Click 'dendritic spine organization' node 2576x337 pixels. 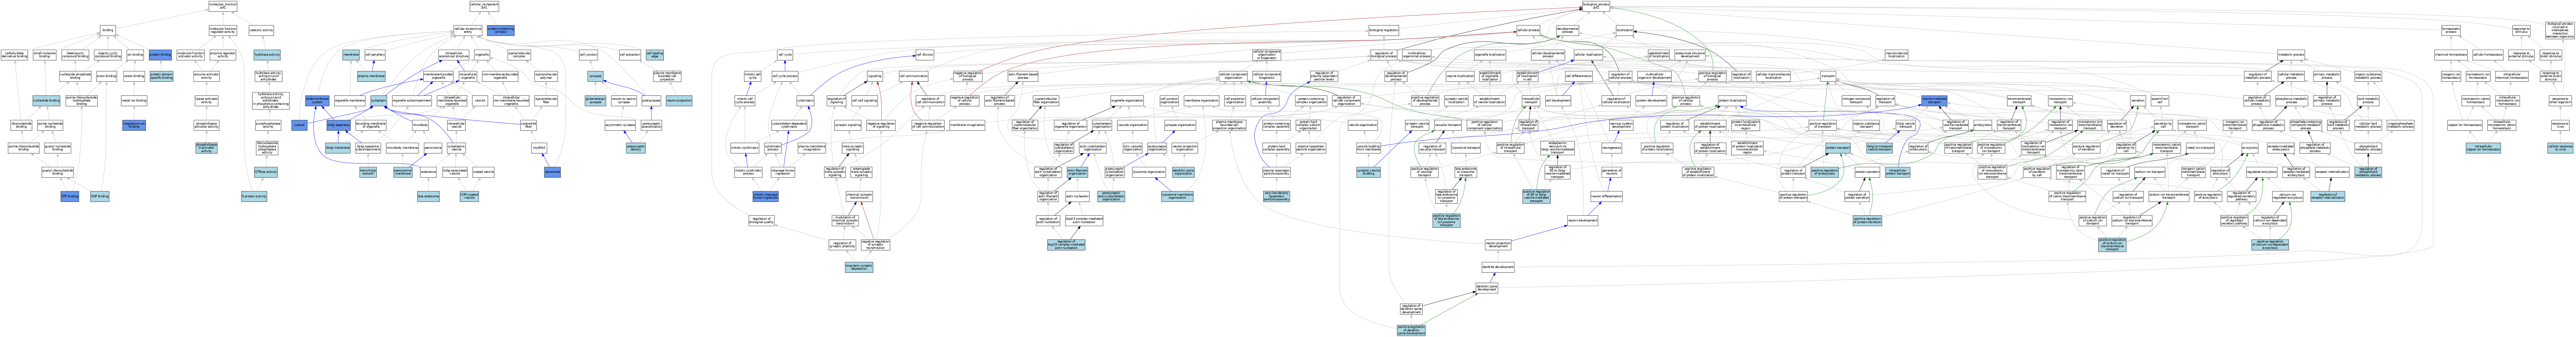[1184, 172]
